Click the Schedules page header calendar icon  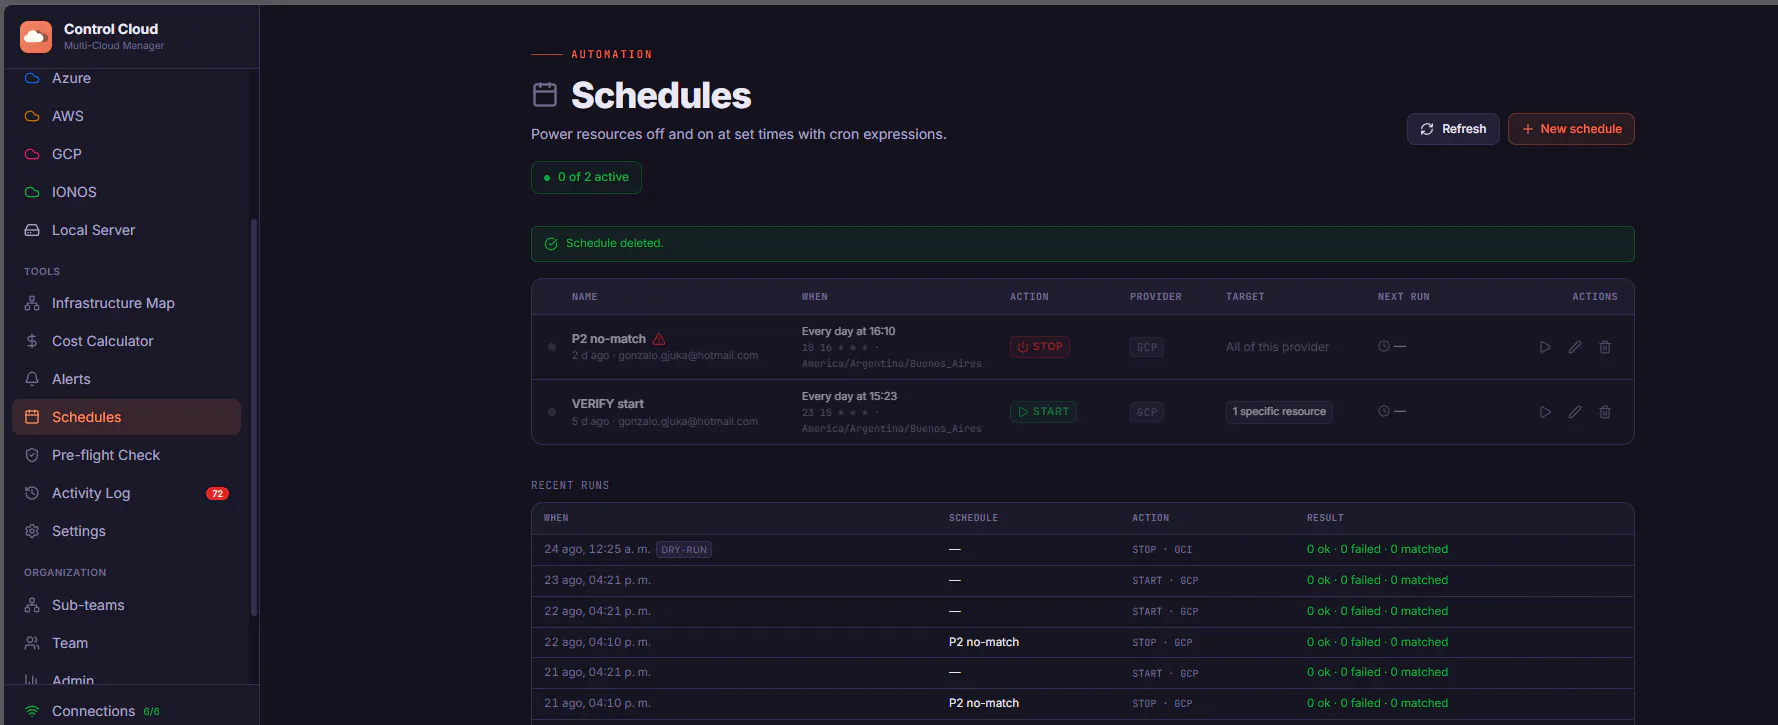coord(545,95)
